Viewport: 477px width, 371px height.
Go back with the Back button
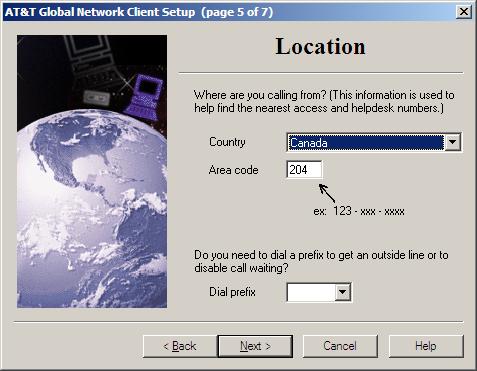180,346
